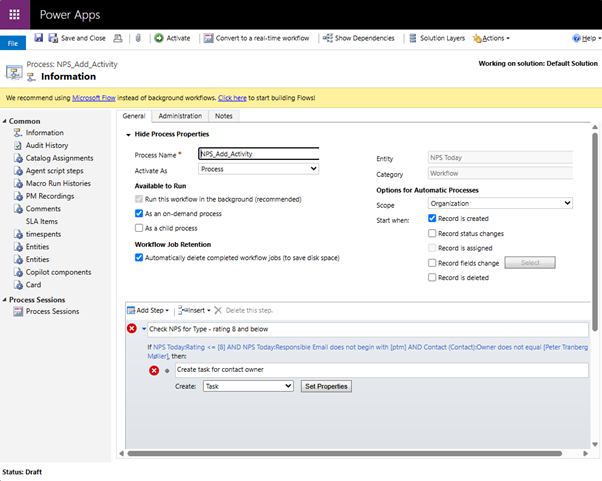Click the Save floppy disk icon
The height and width of the screenshot is (481, 602).
click(x=38, y=38)
